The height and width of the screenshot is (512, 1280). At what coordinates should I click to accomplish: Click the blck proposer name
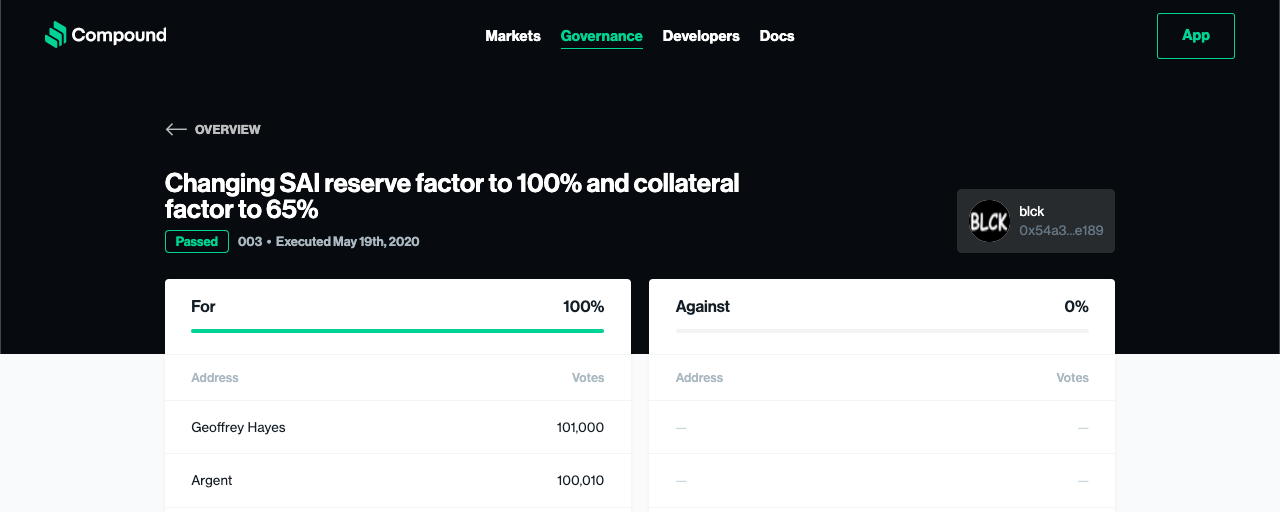(x=1032, y=212)
